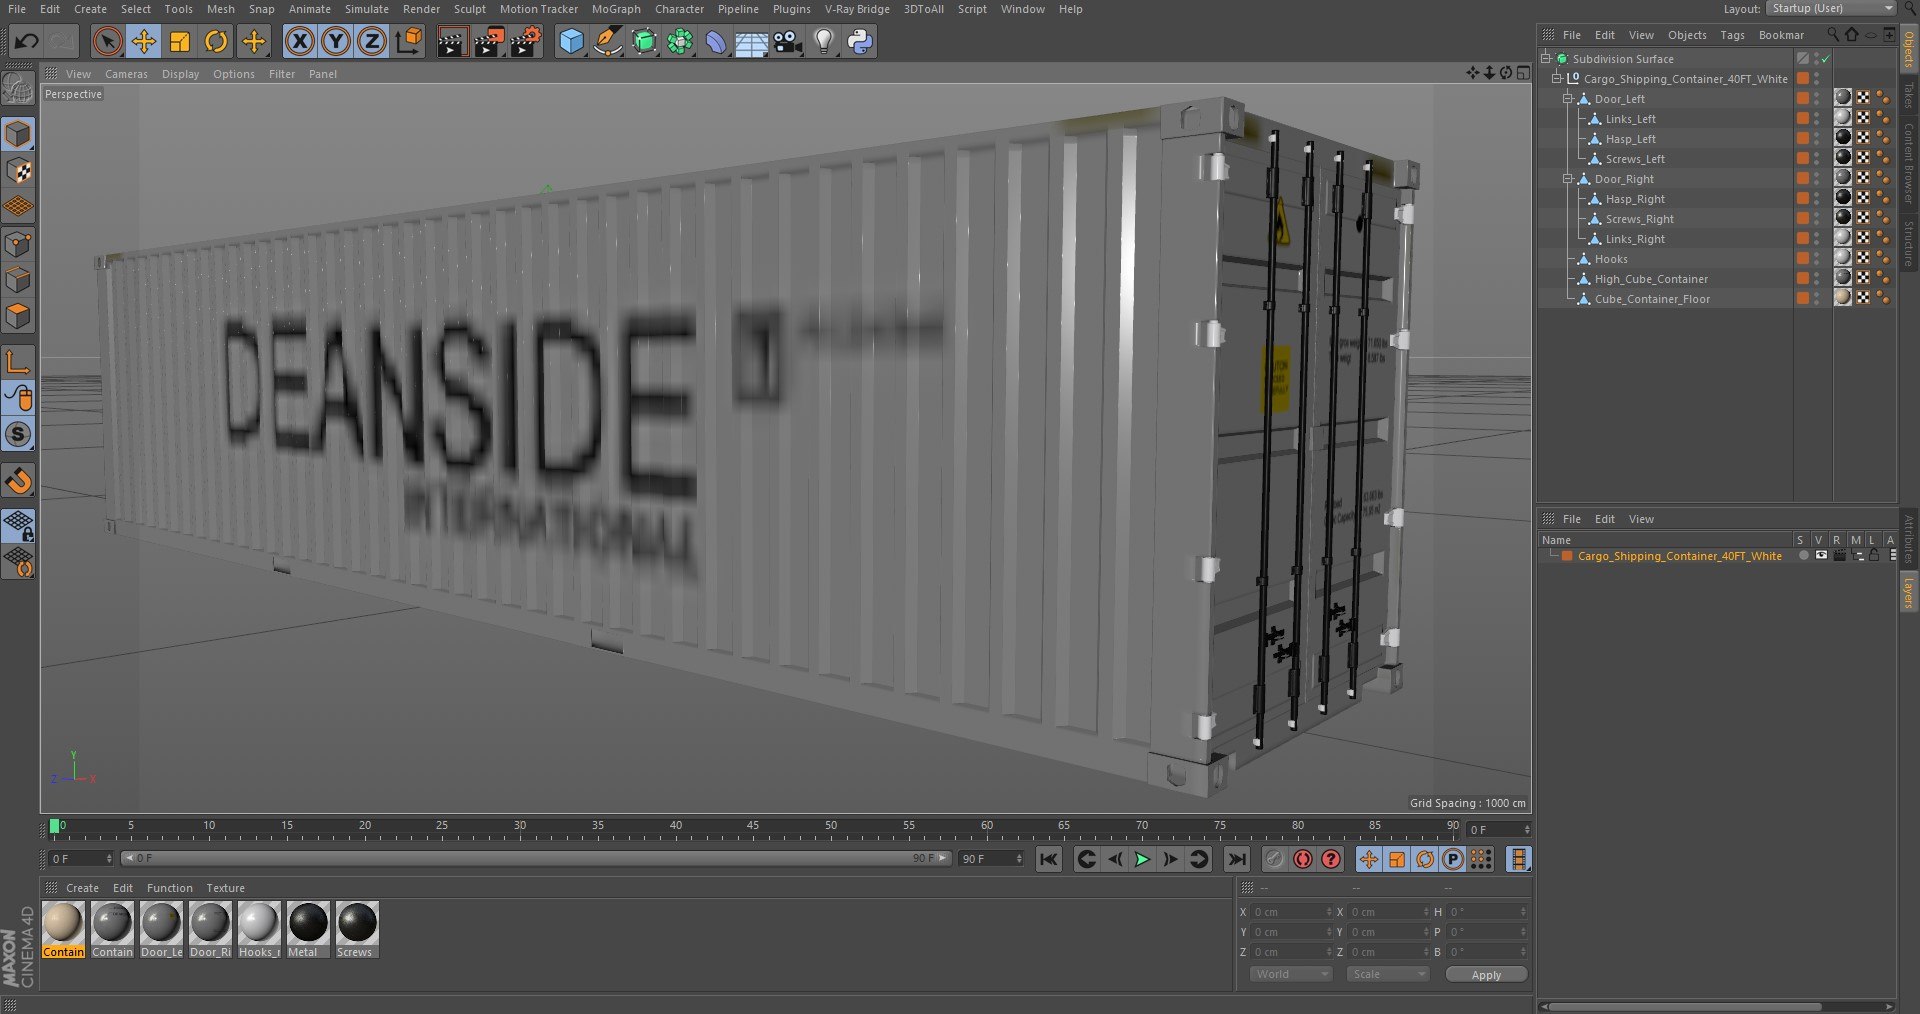The height and width of the screenshot is (1014, 1920).
Task: Collapse Cargo_Shipping_Container_40FT_White object
Action: tap(1556, 78)
